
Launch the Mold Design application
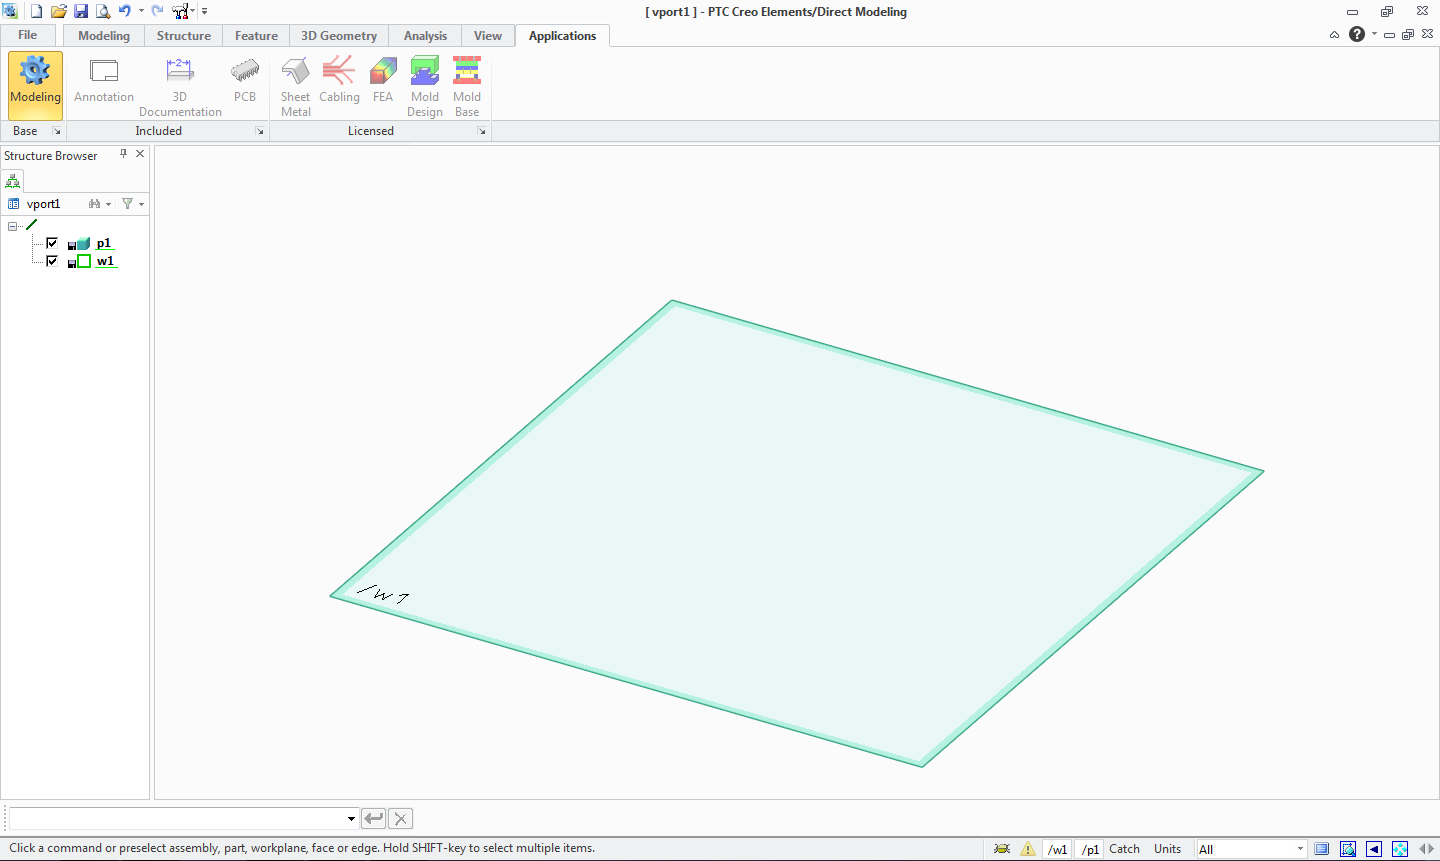click(x=425, y=87)
